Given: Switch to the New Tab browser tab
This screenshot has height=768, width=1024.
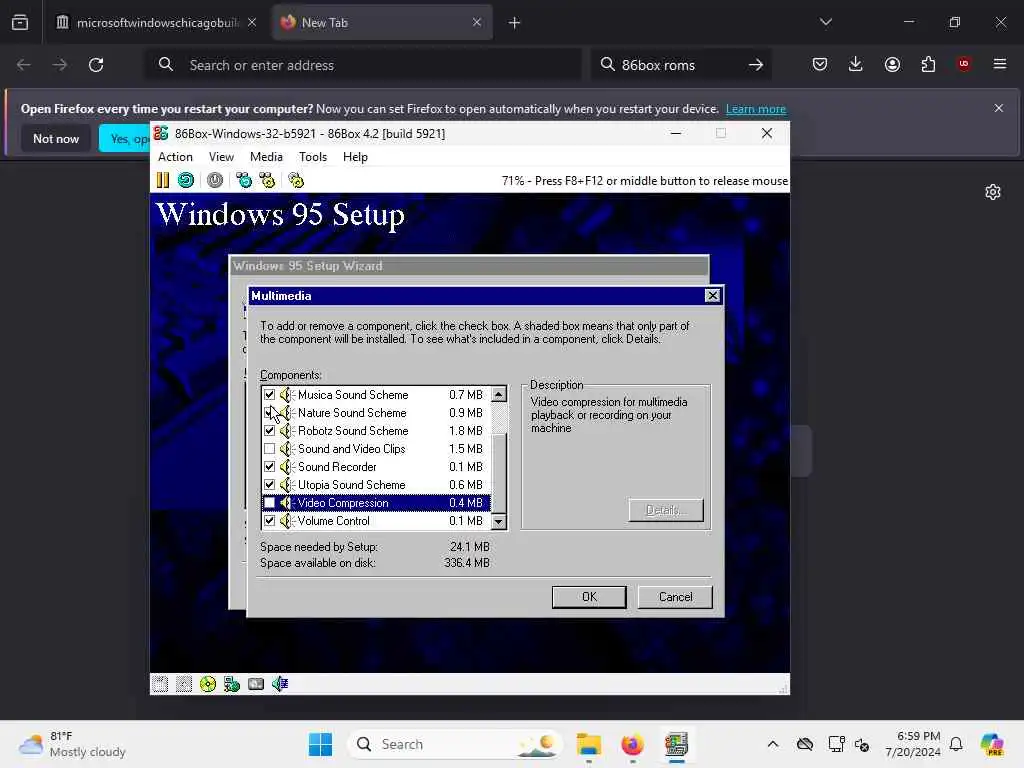Looking at the screenshot, I should (382, 23).
